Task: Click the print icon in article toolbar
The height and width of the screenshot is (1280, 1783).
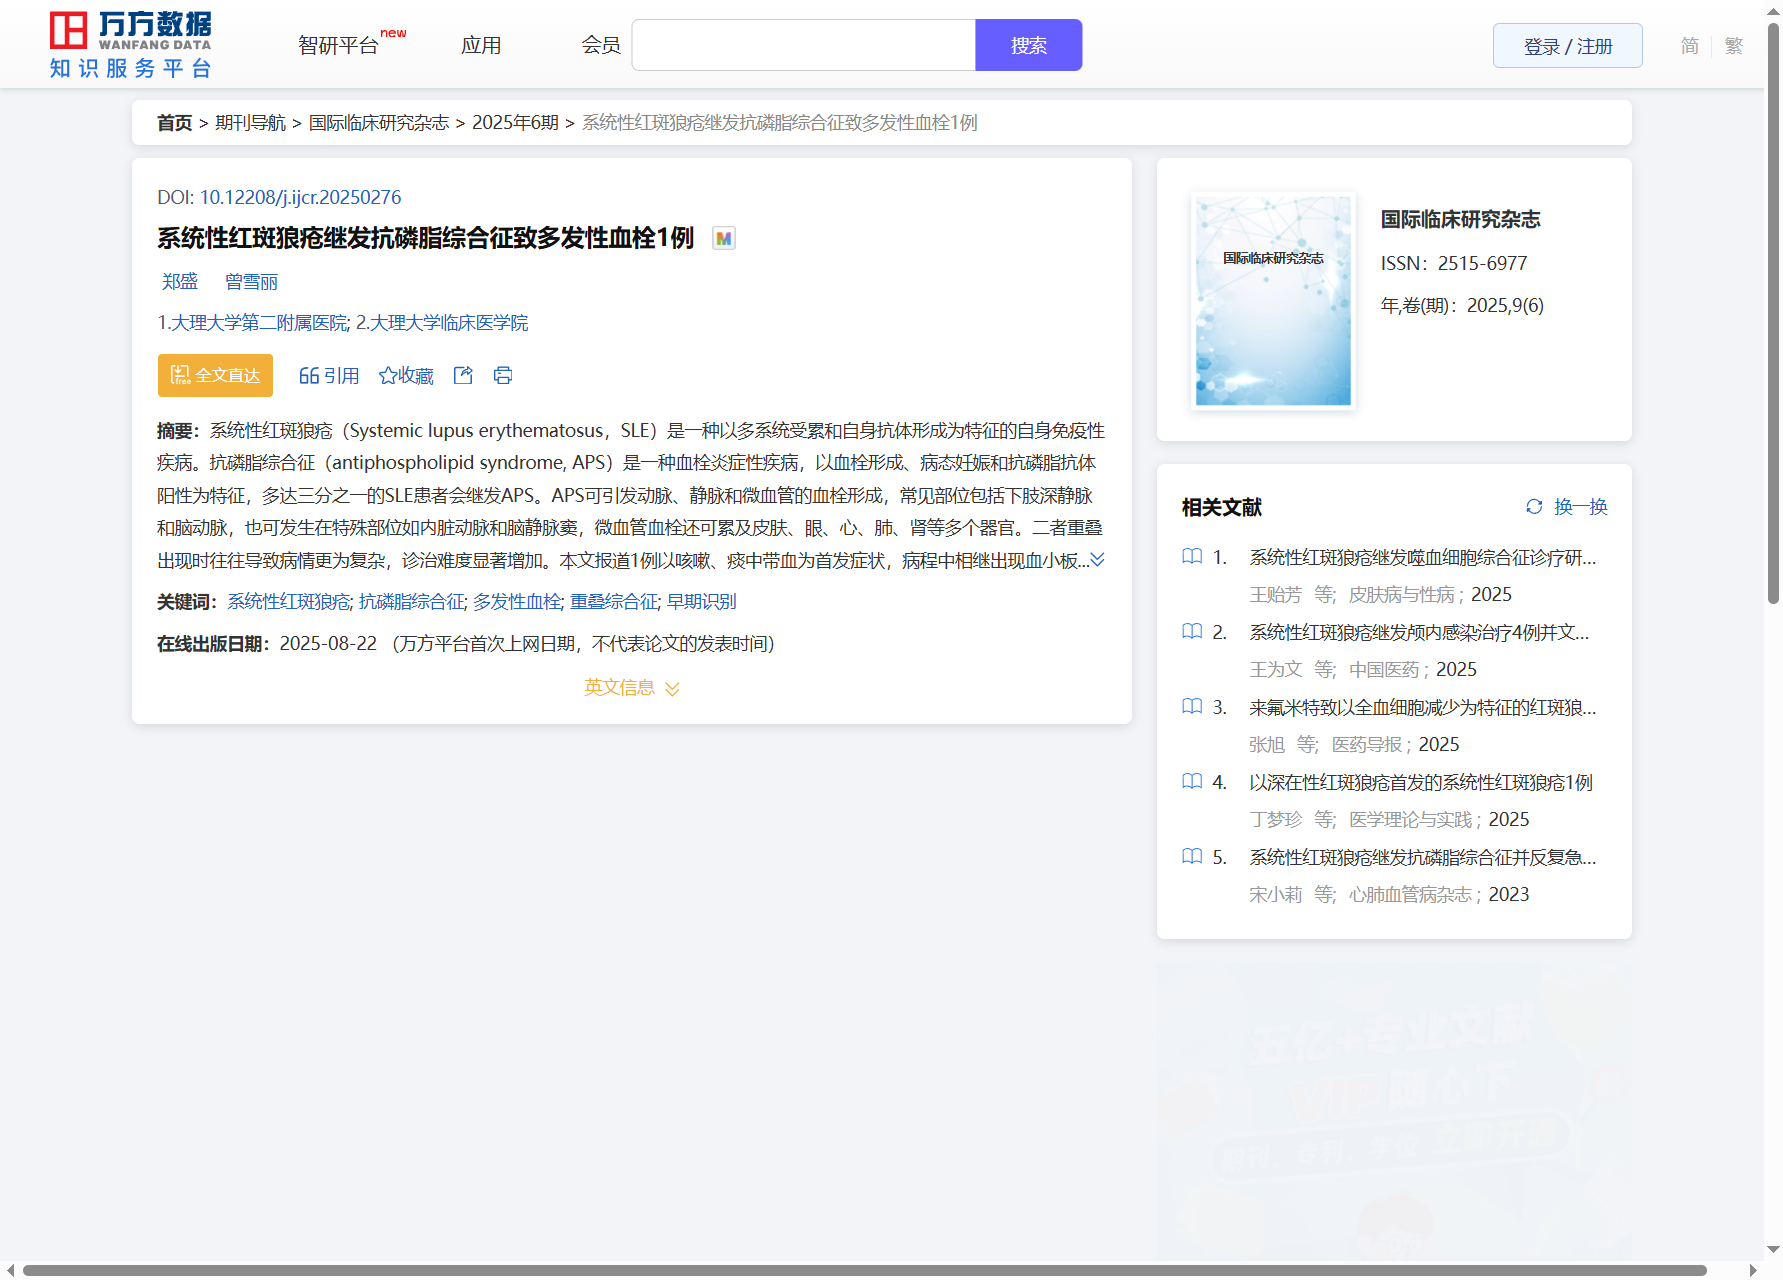Action: point(503,375)
